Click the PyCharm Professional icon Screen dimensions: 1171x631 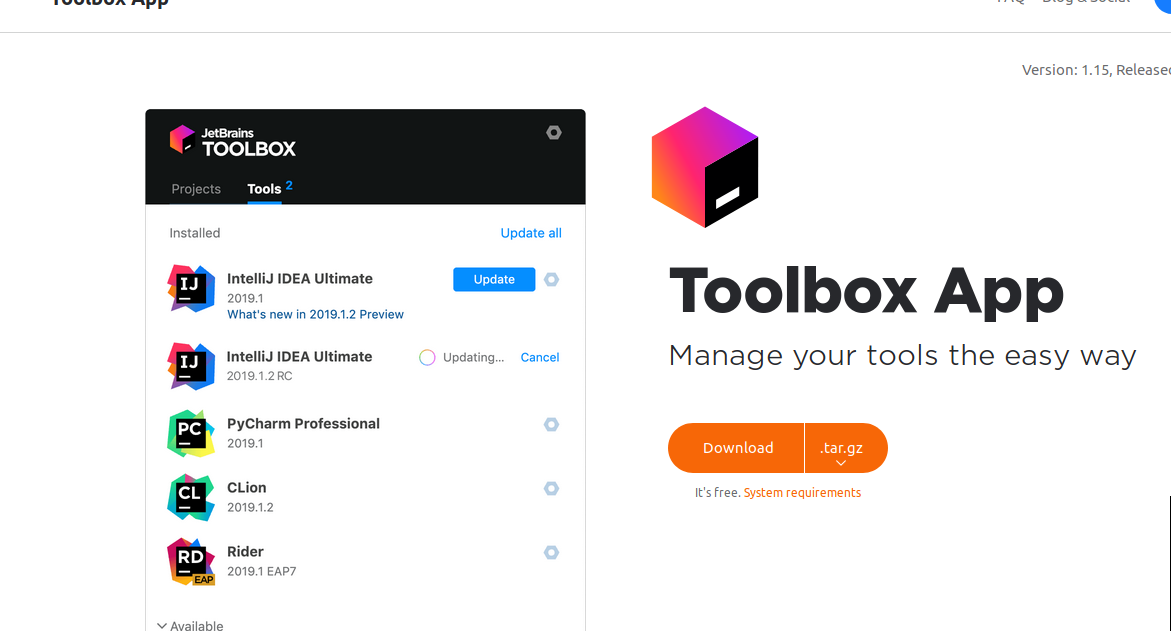click(x=191, y=433)
